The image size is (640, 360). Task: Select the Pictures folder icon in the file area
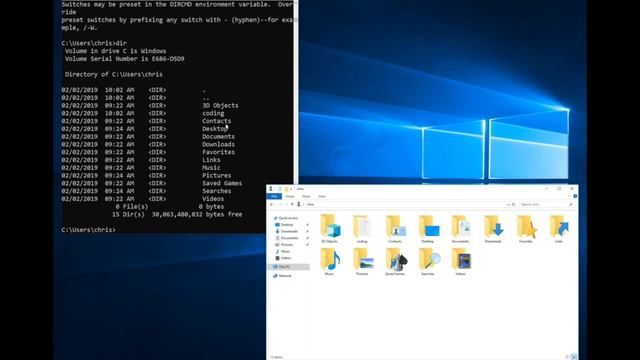tap(362, 261)
